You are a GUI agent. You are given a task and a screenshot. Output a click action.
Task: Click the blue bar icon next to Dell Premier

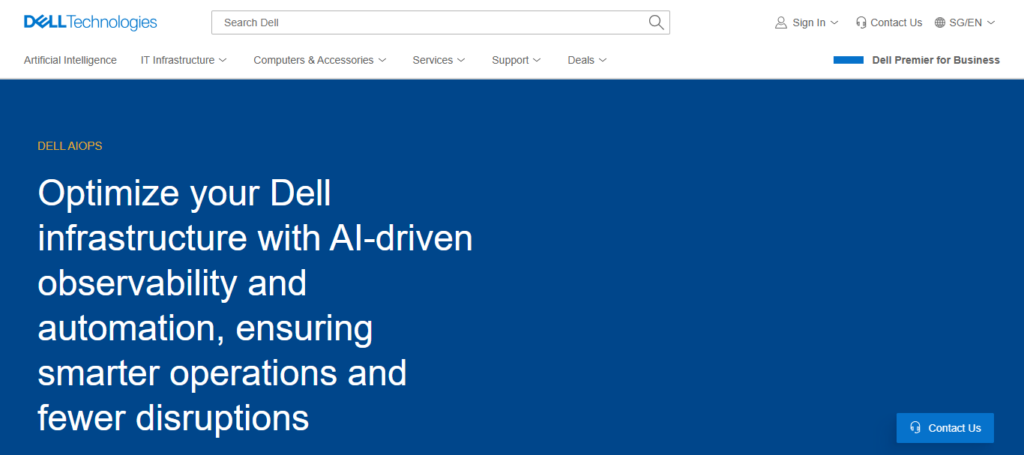(x=848, y=60)
